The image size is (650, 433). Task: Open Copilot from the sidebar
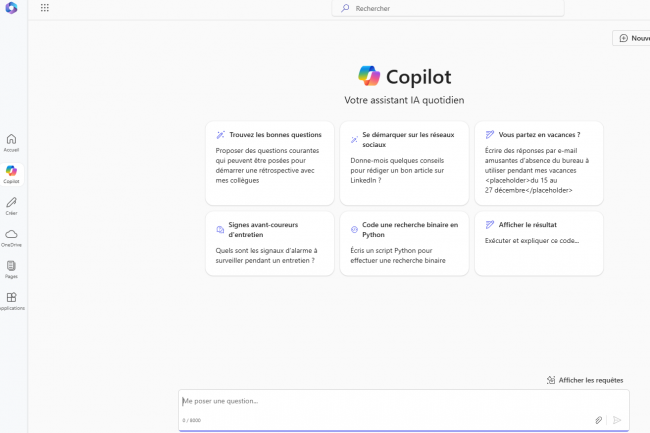tap(11, 174)
